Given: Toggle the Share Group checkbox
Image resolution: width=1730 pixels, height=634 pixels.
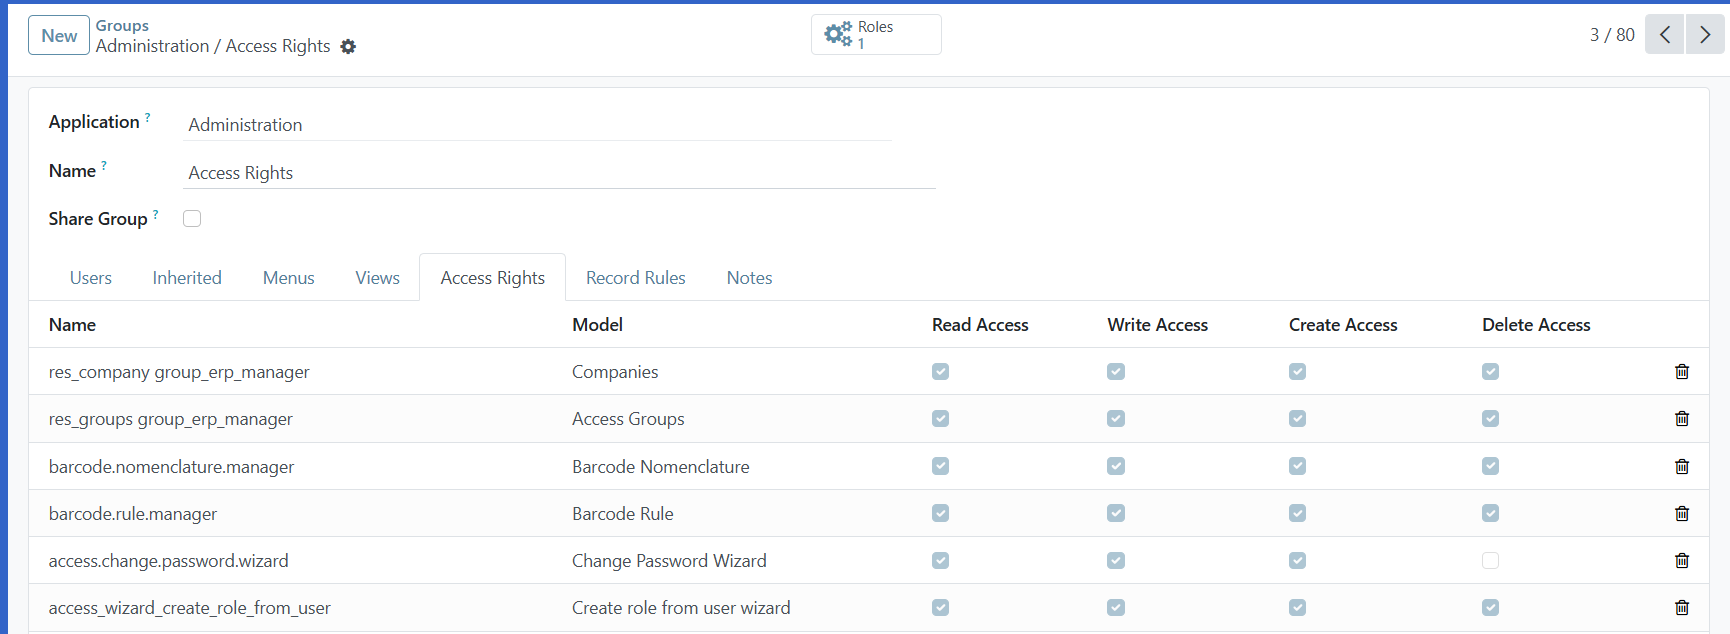Looking at the screenshot, I should 192,218.
